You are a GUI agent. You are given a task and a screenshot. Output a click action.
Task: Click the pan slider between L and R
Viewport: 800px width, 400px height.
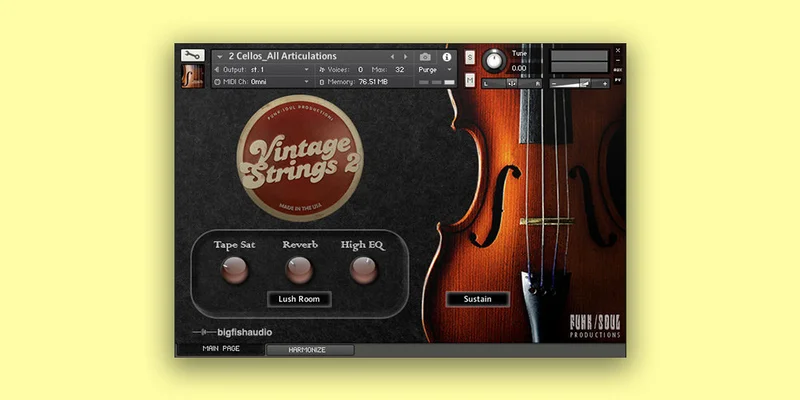tap(512, 83)
